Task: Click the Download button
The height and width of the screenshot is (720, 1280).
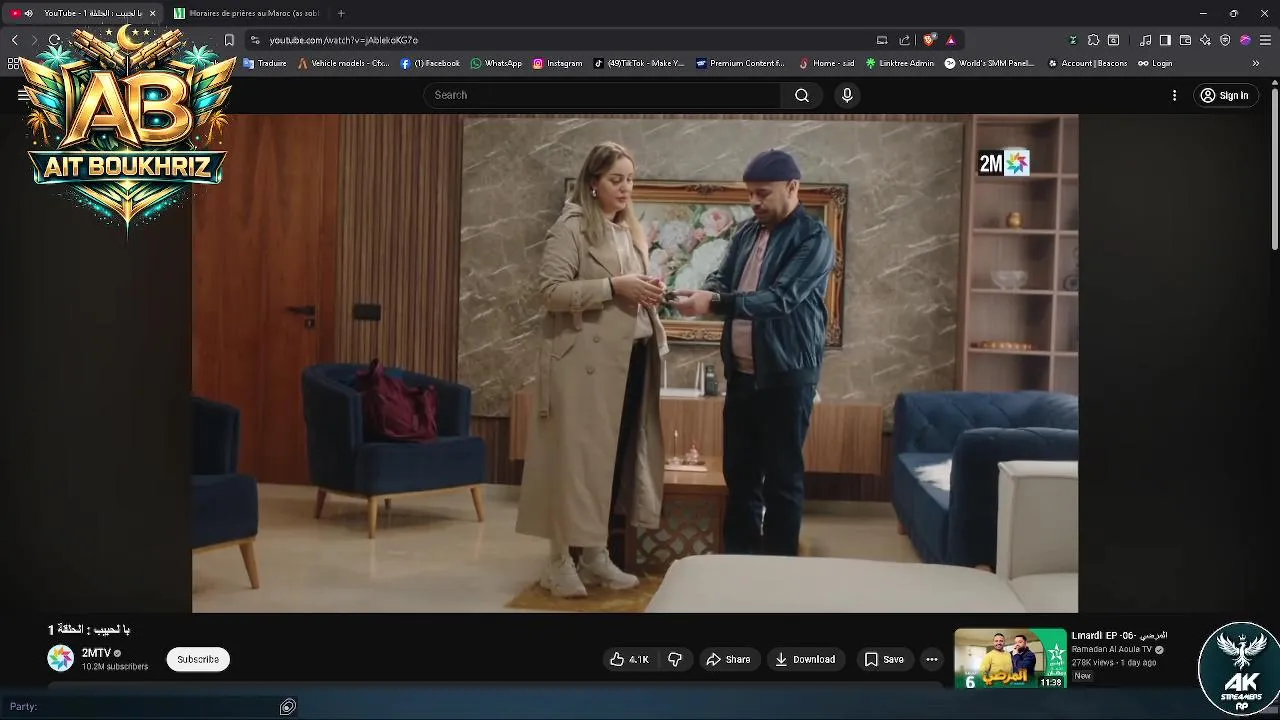Action: (x=805, y=659)
